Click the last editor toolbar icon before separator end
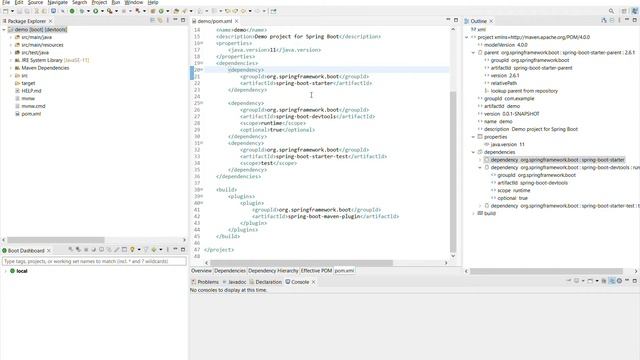This screenshot has width=640, height=360. pos(273,11)
